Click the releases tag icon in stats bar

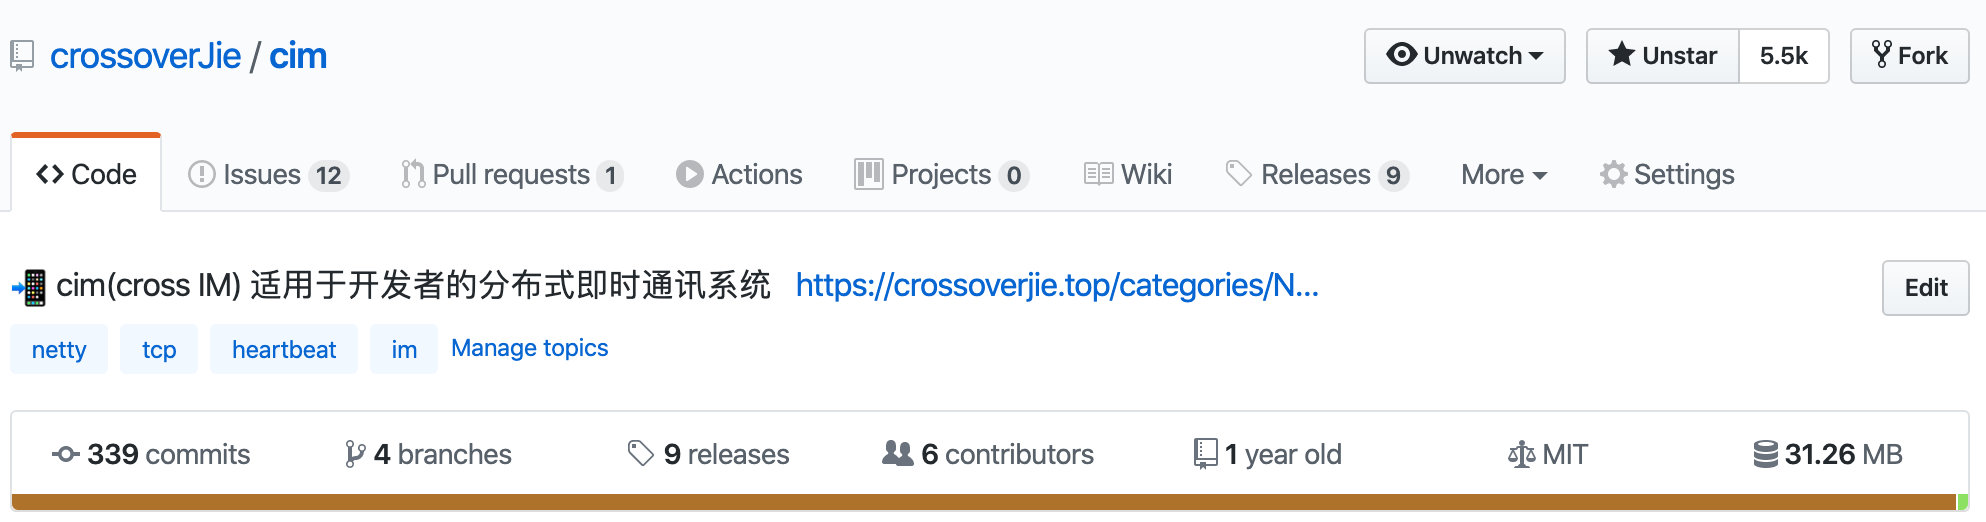point(640,454)
